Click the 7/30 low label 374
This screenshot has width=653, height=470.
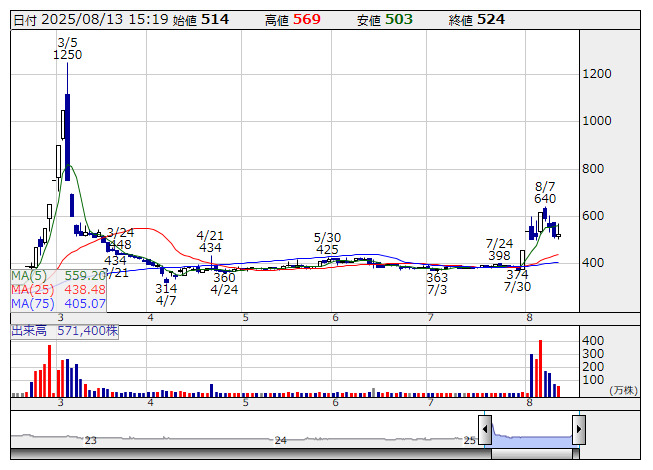pyautogui.click(x=517, y=275)
